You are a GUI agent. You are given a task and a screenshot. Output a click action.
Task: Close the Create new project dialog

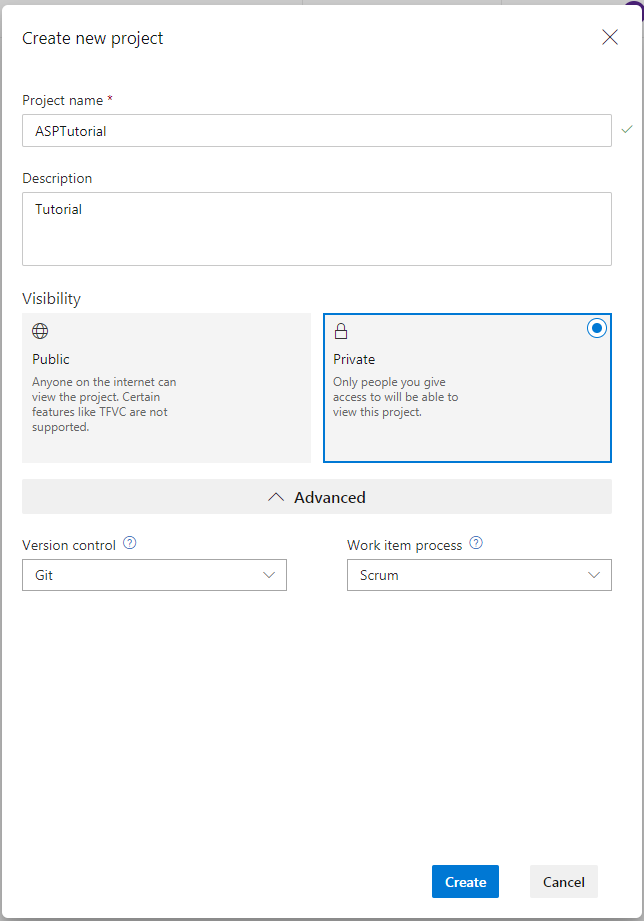click(x=610, y=38)
